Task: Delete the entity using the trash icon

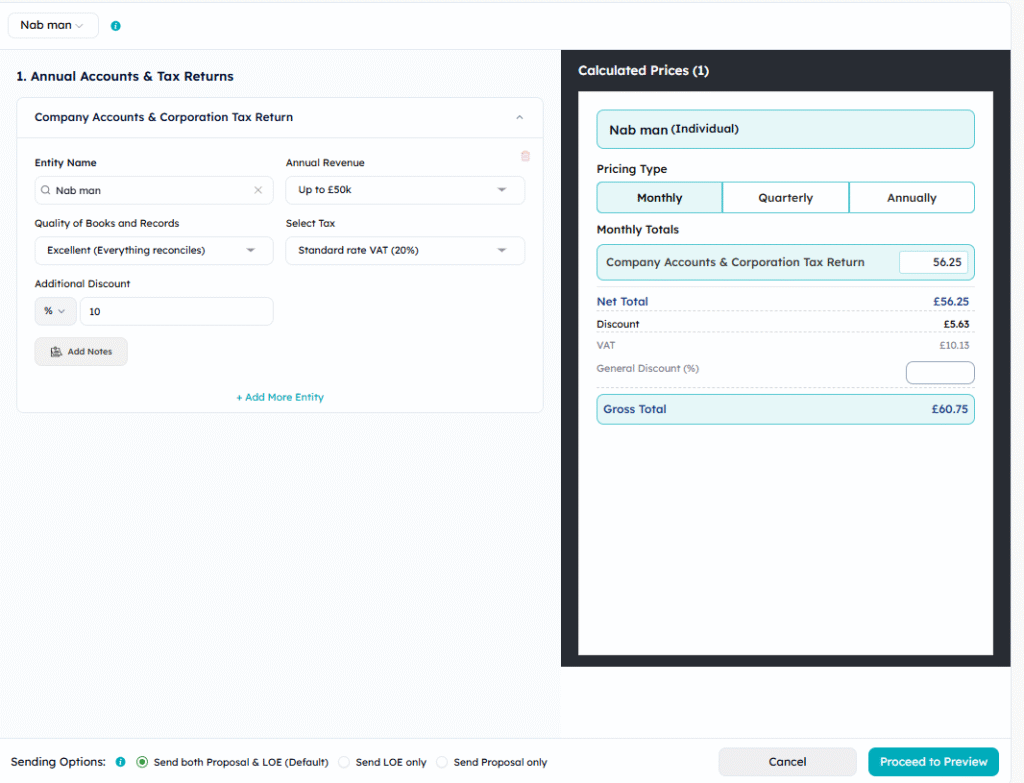Action: 525,156
